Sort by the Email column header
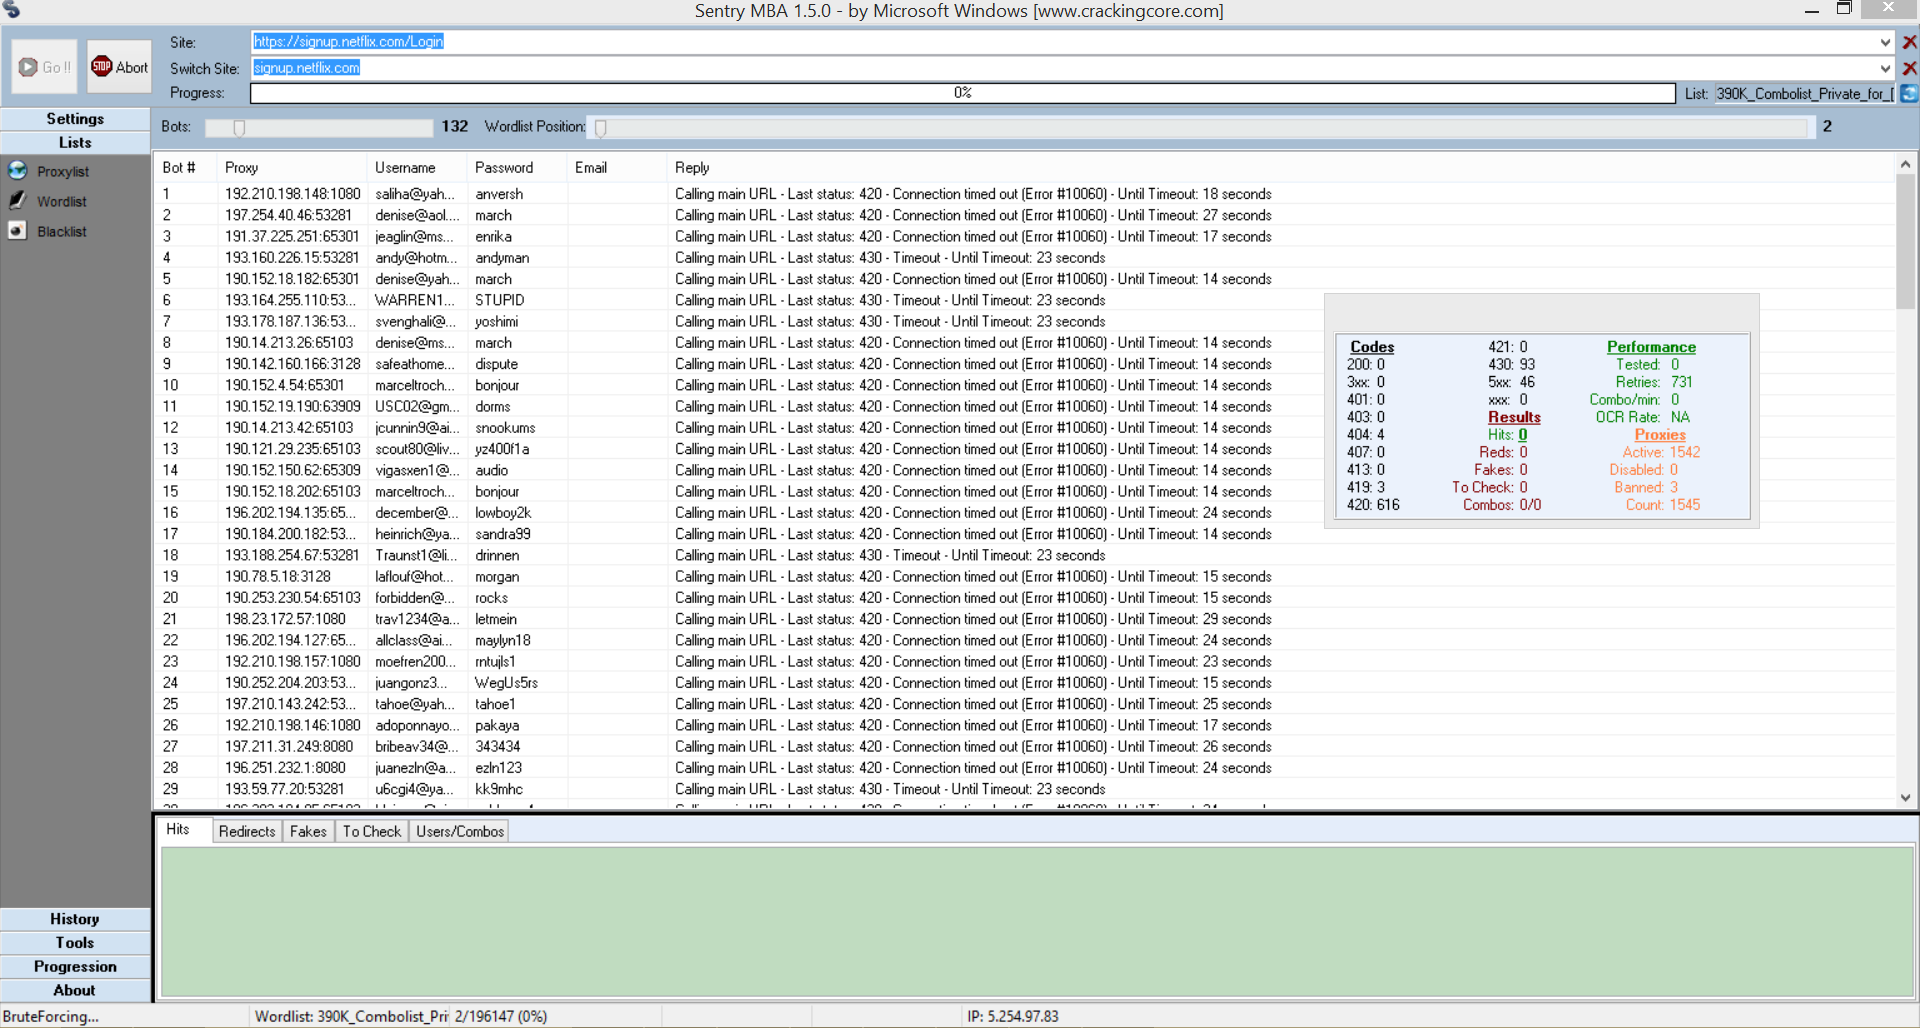Screen dimensions: 1920x1028 click(617, 168)
